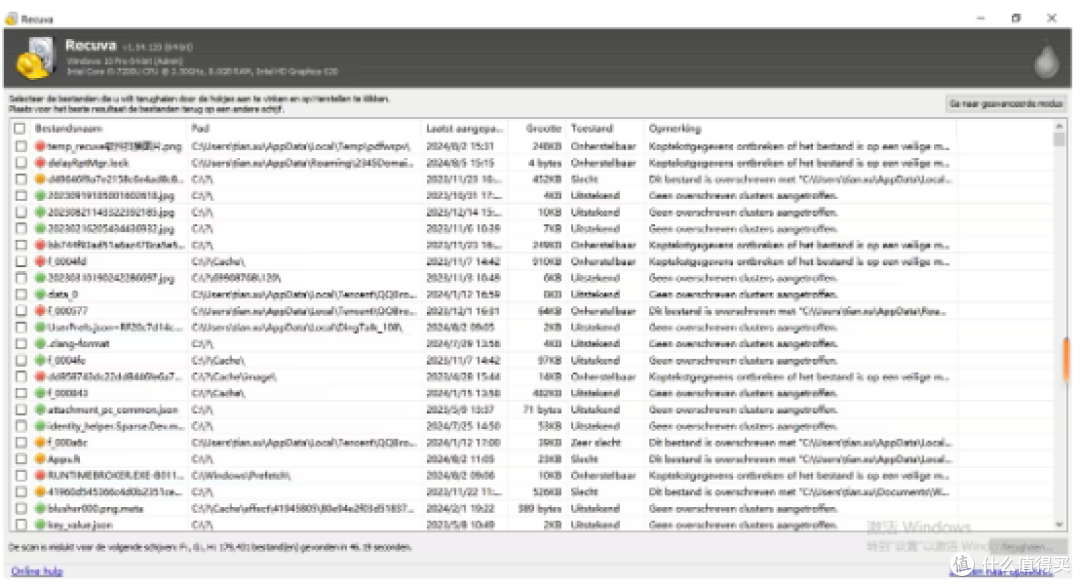Click the '4 bytes' size cell

coord(545,163)
